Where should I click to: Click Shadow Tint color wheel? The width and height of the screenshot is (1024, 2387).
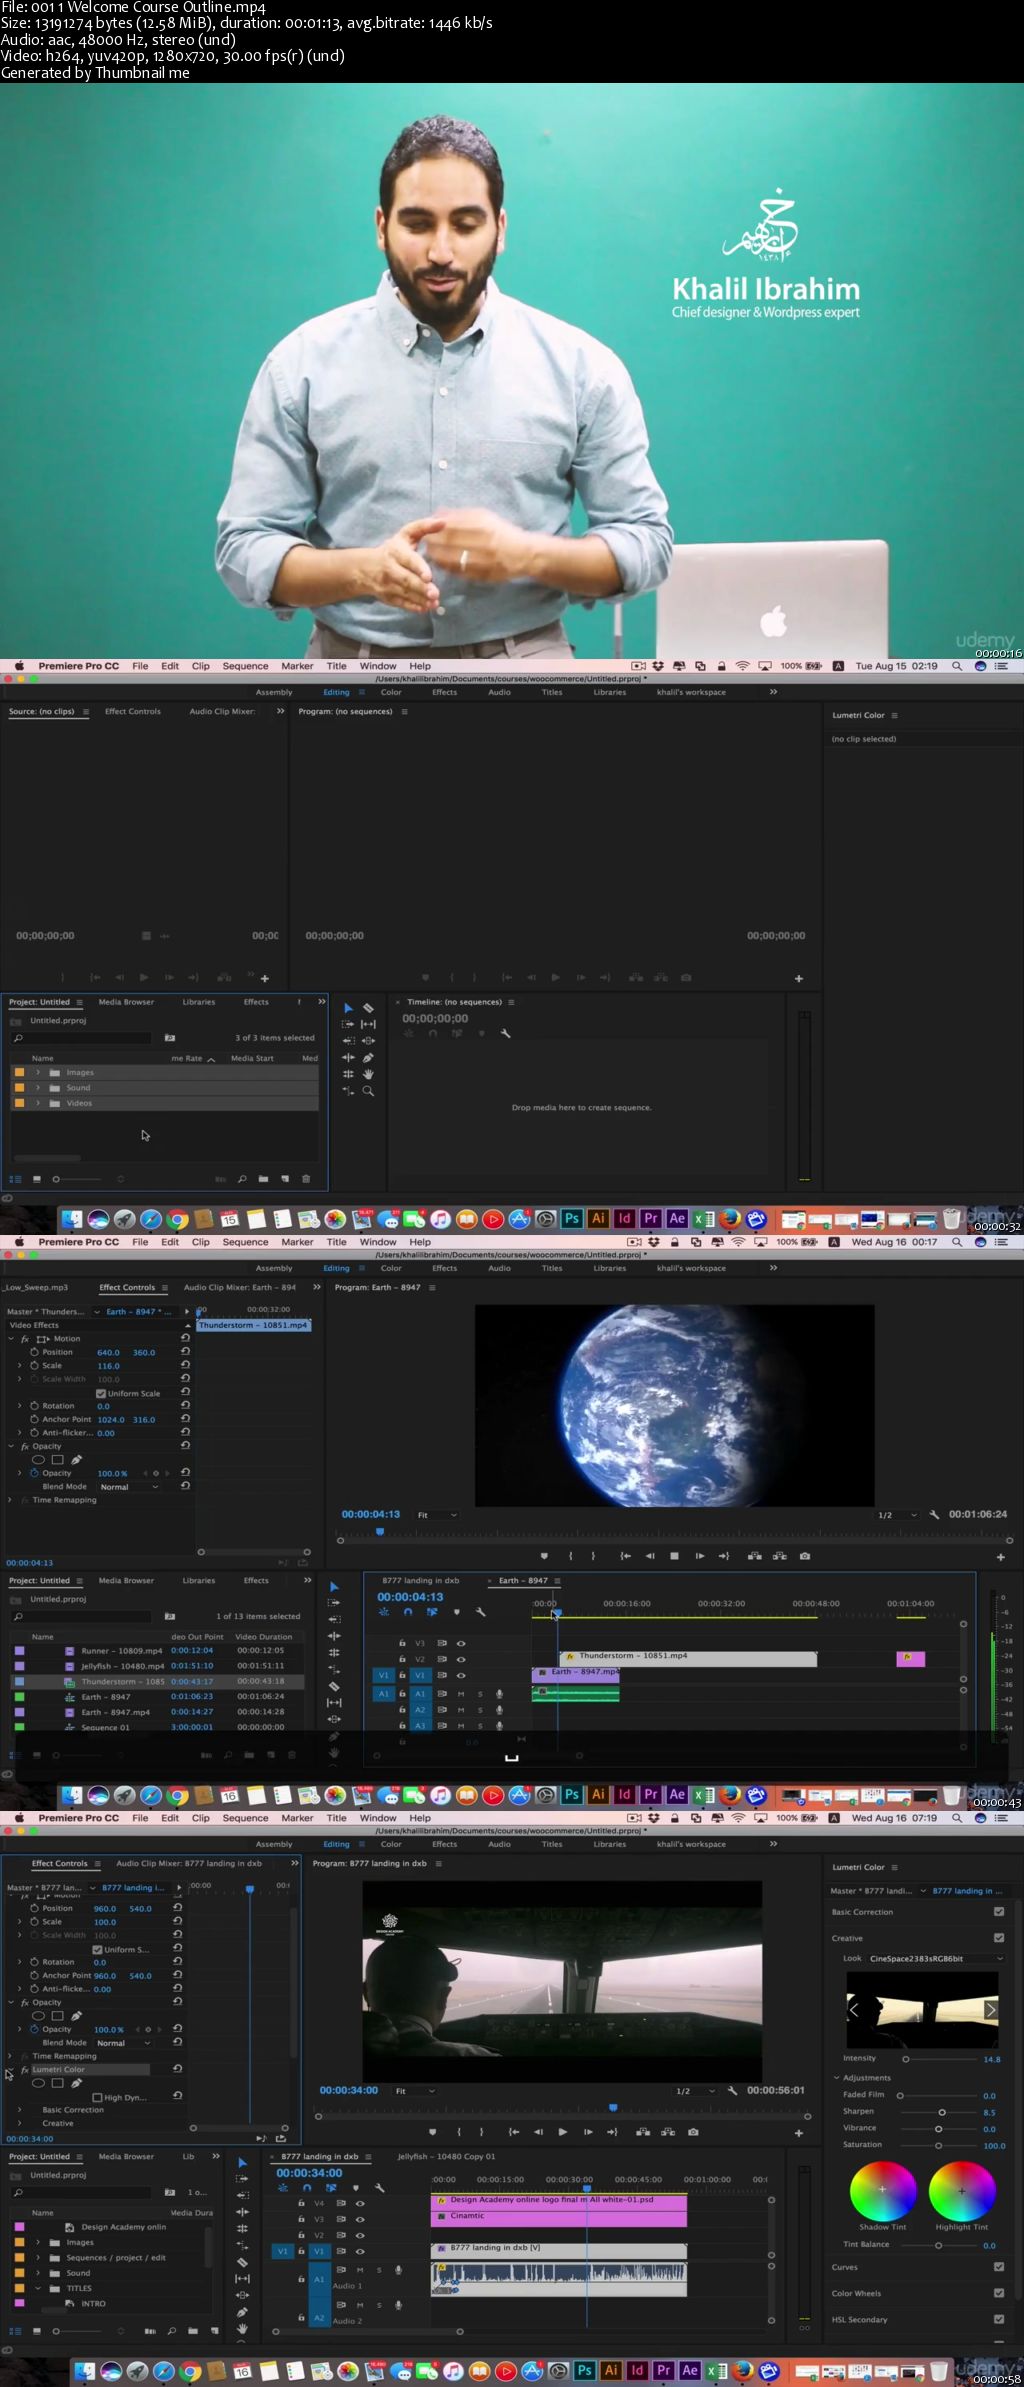pos(883,2190)
